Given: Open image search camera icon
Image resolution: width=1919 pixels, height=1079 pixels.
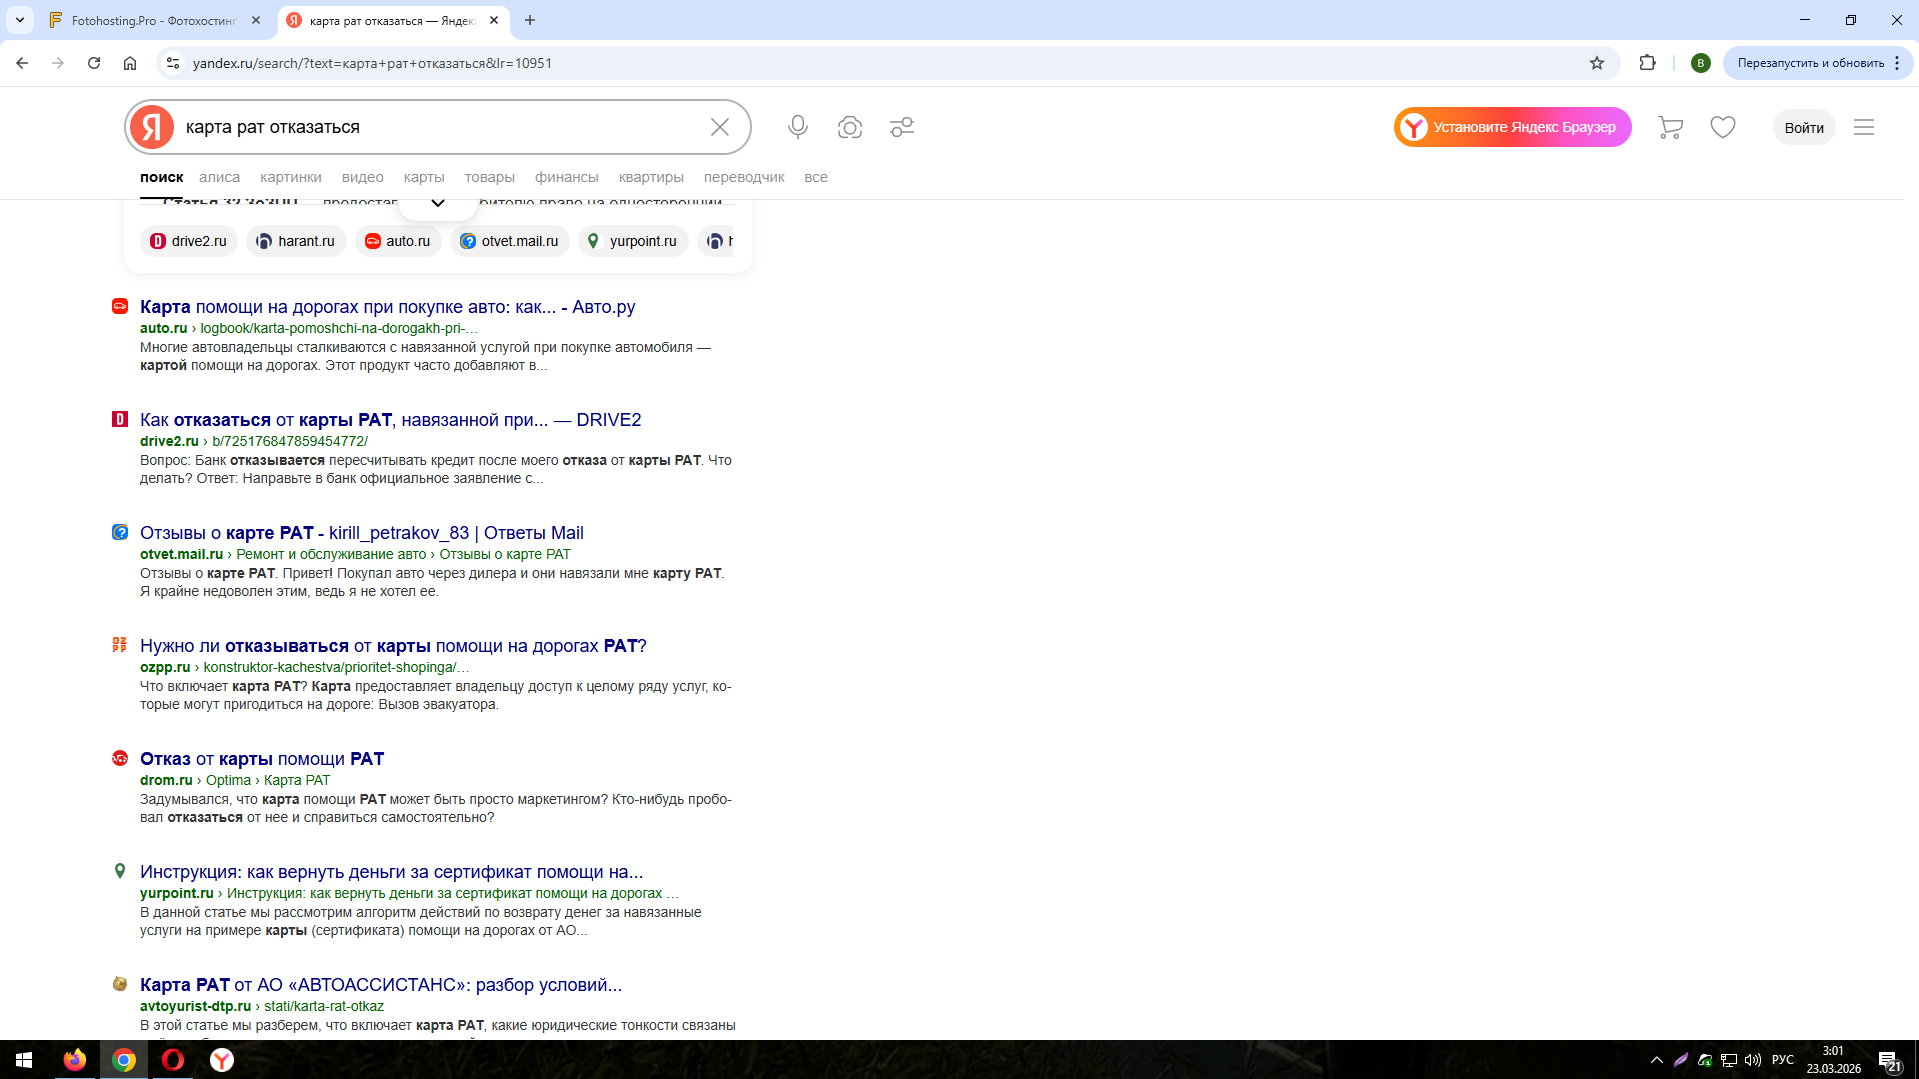Looking at the screenshot, I should (x=850, y=127).
